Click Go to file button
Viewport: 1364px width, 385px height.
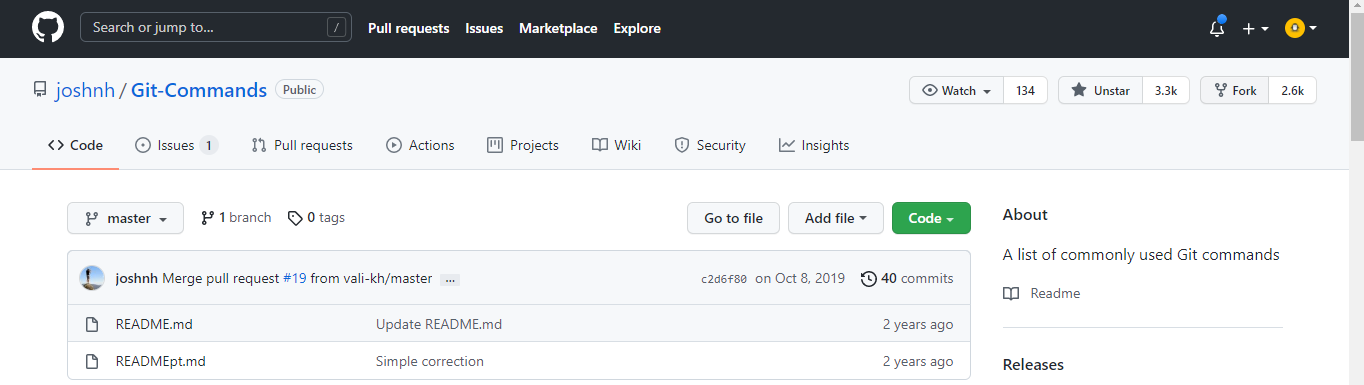tap(733, 218)
